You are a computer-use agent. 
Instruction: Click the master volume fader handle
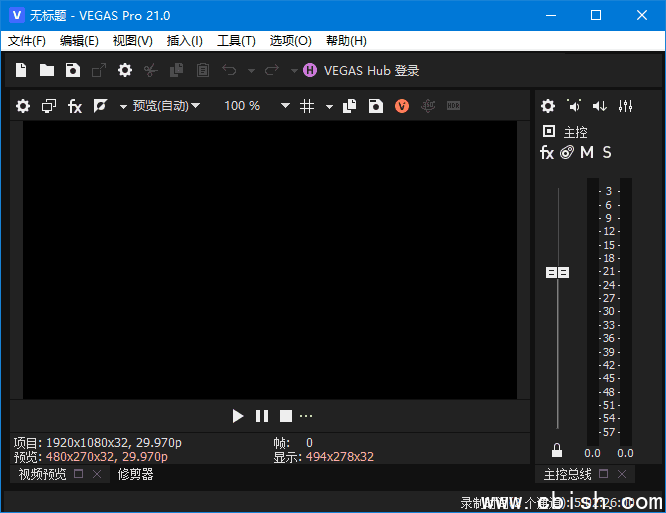557,272
